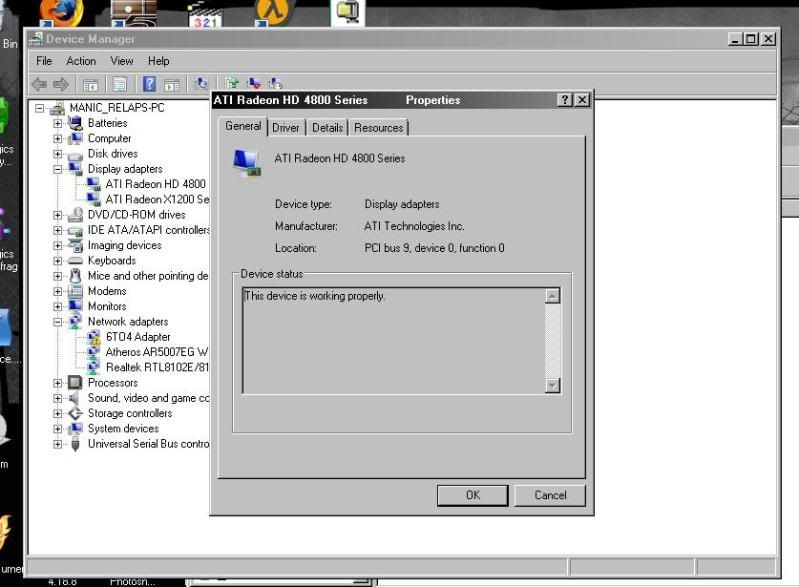This screenshot has width=799, height=587.
Task: Switch to the Details tab
Action: point(327,128)
